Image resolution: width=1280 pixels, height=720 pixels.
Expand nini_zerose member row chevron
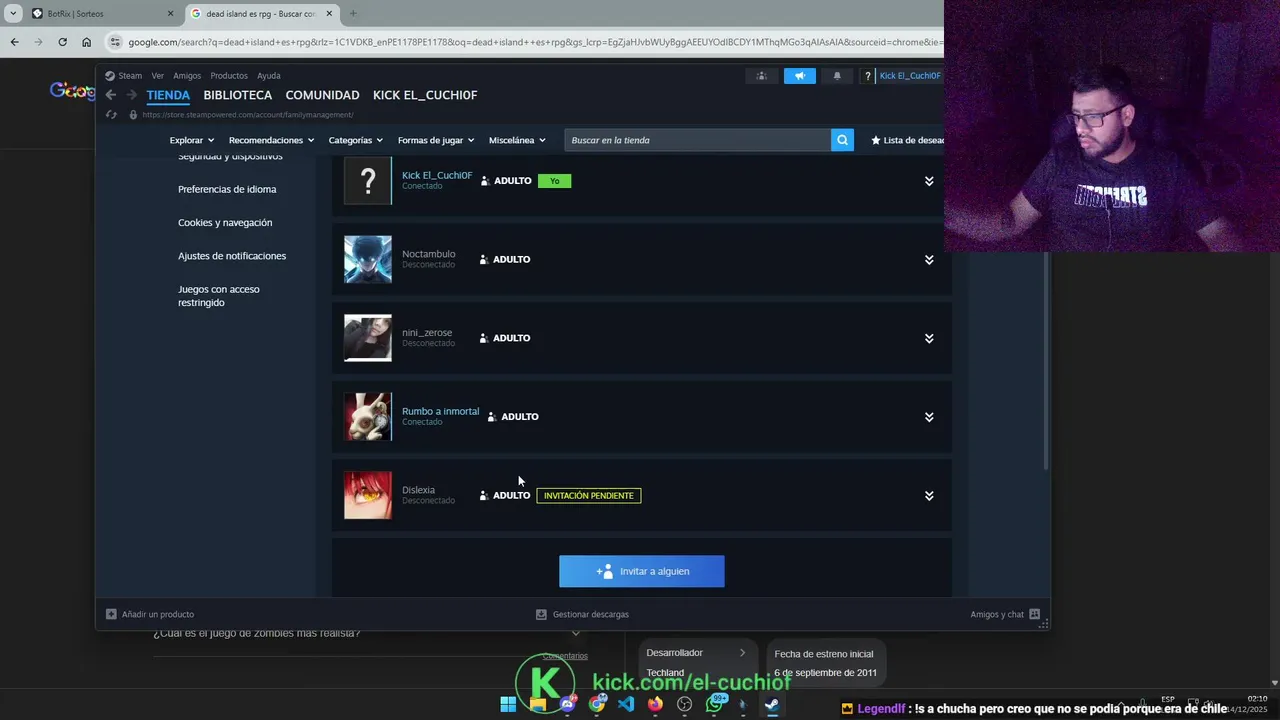(x=929, y=339)
